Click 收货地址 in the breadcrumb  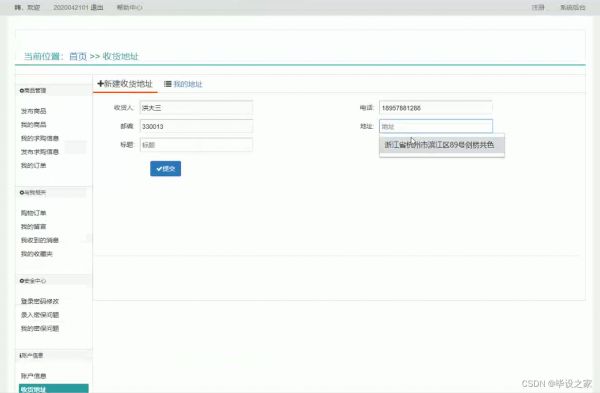click(120, 57)
